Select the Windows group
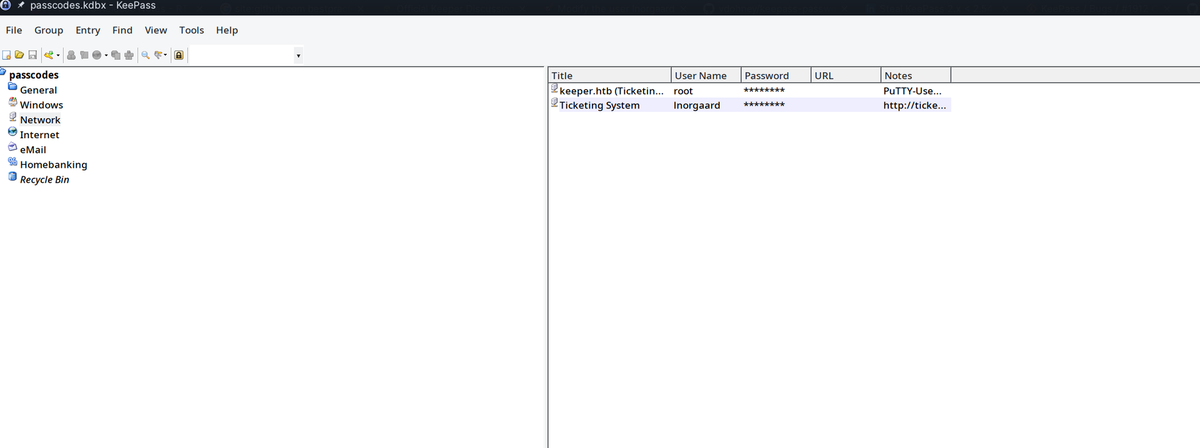This screenshot has width=1200, height=448. click(x=41, y=105)
